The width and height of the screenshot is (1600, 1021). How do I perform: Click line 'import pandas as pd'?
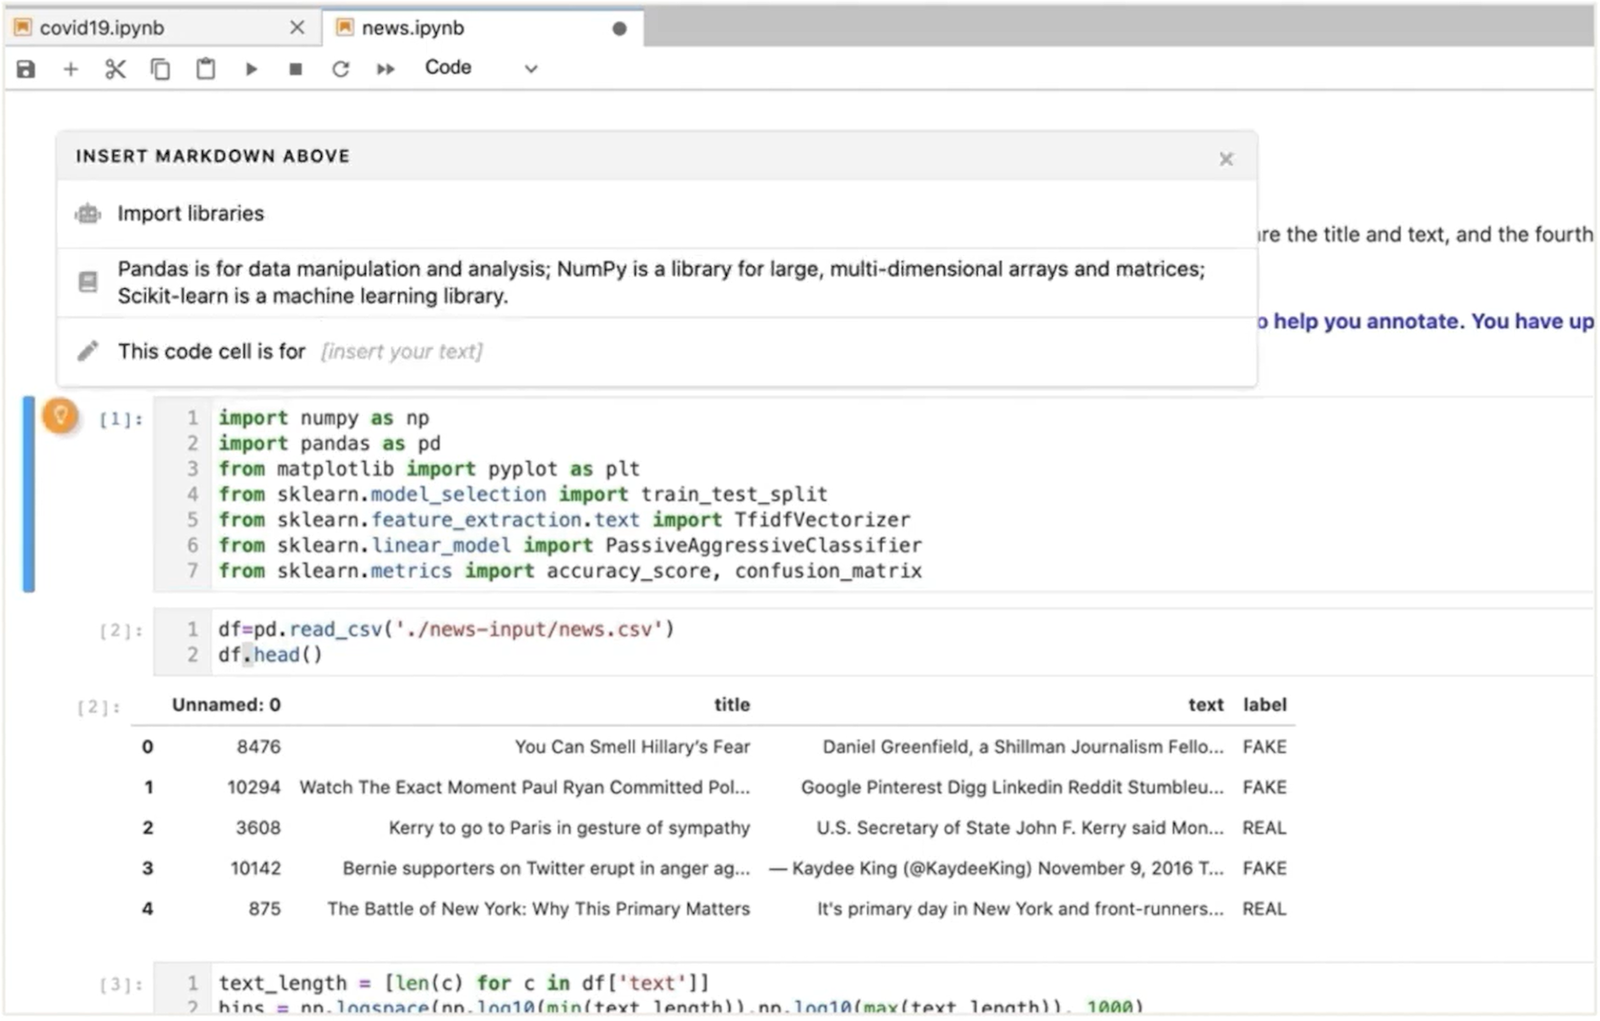click(330, 443)
